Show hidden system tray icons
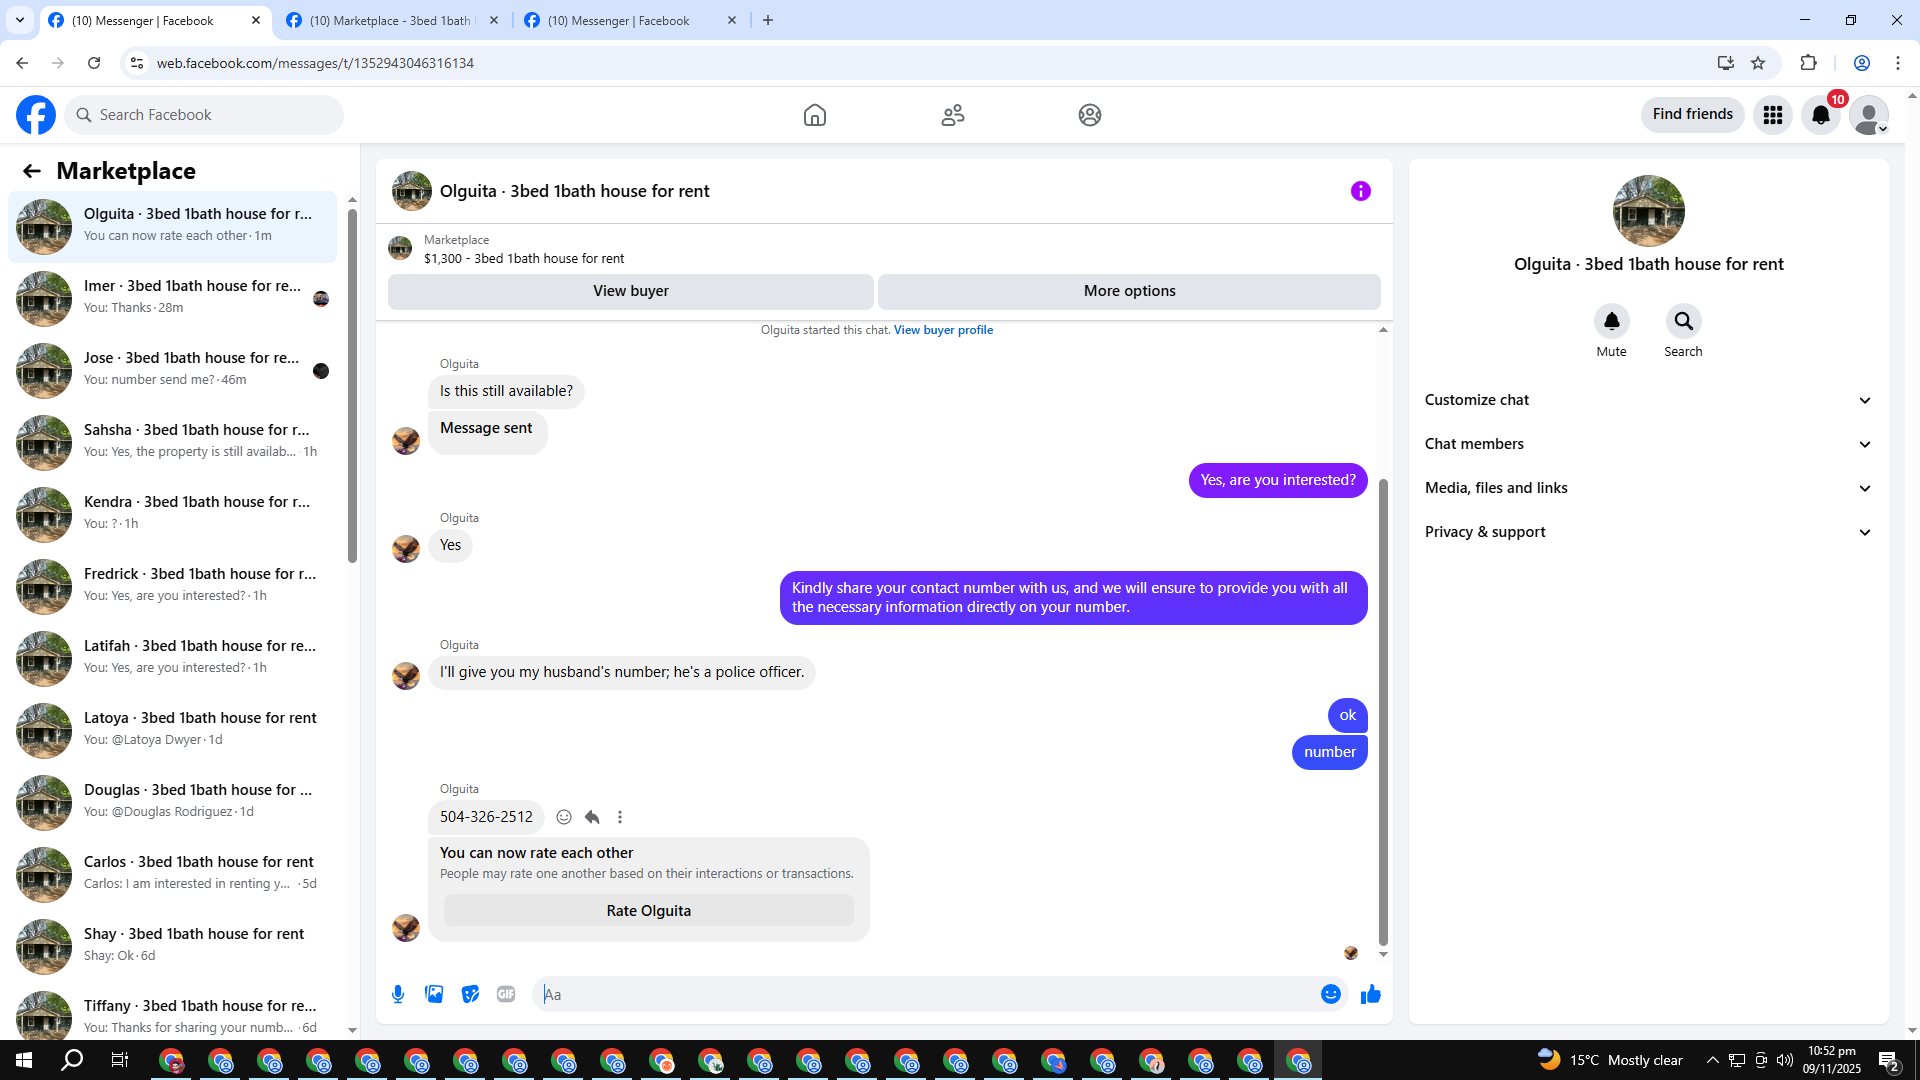 [1713, 1060]
